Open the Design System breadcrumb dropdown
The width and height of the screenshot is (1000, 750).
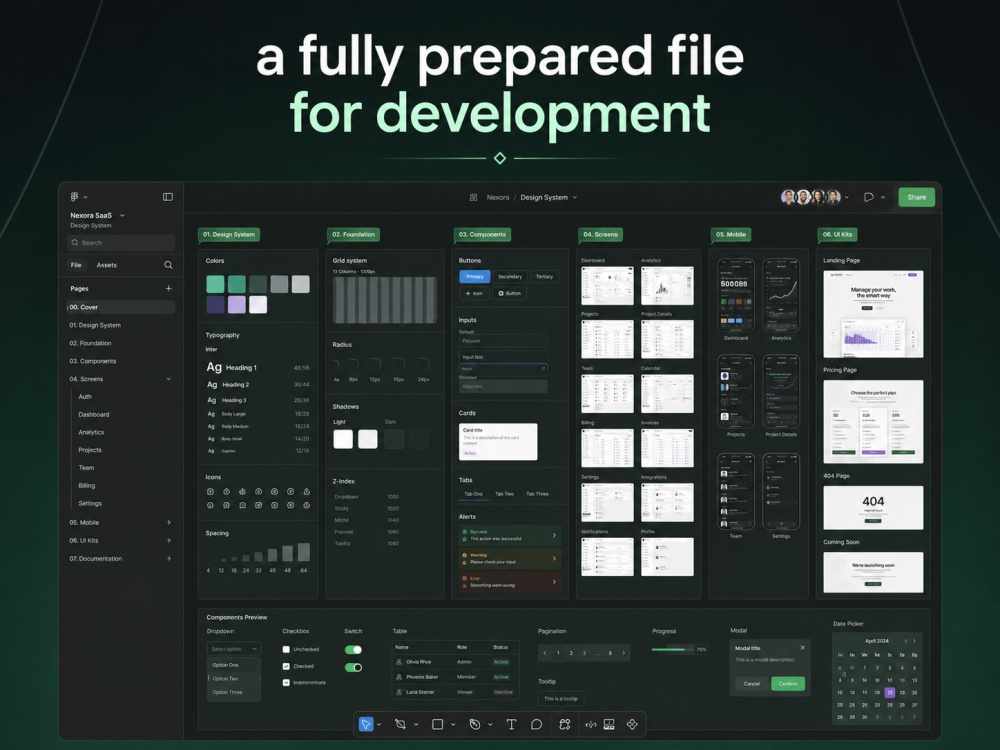(575, 198)
